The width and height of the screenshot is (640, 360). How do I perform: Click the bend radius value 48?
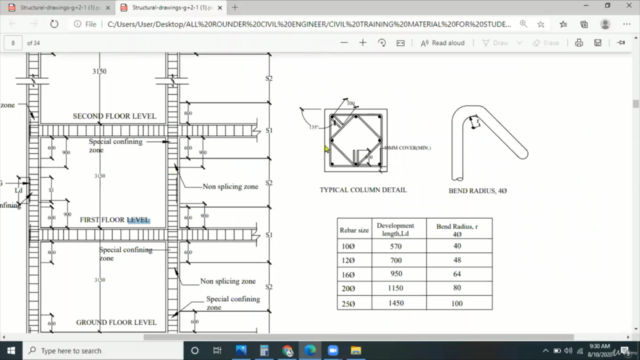457,260
